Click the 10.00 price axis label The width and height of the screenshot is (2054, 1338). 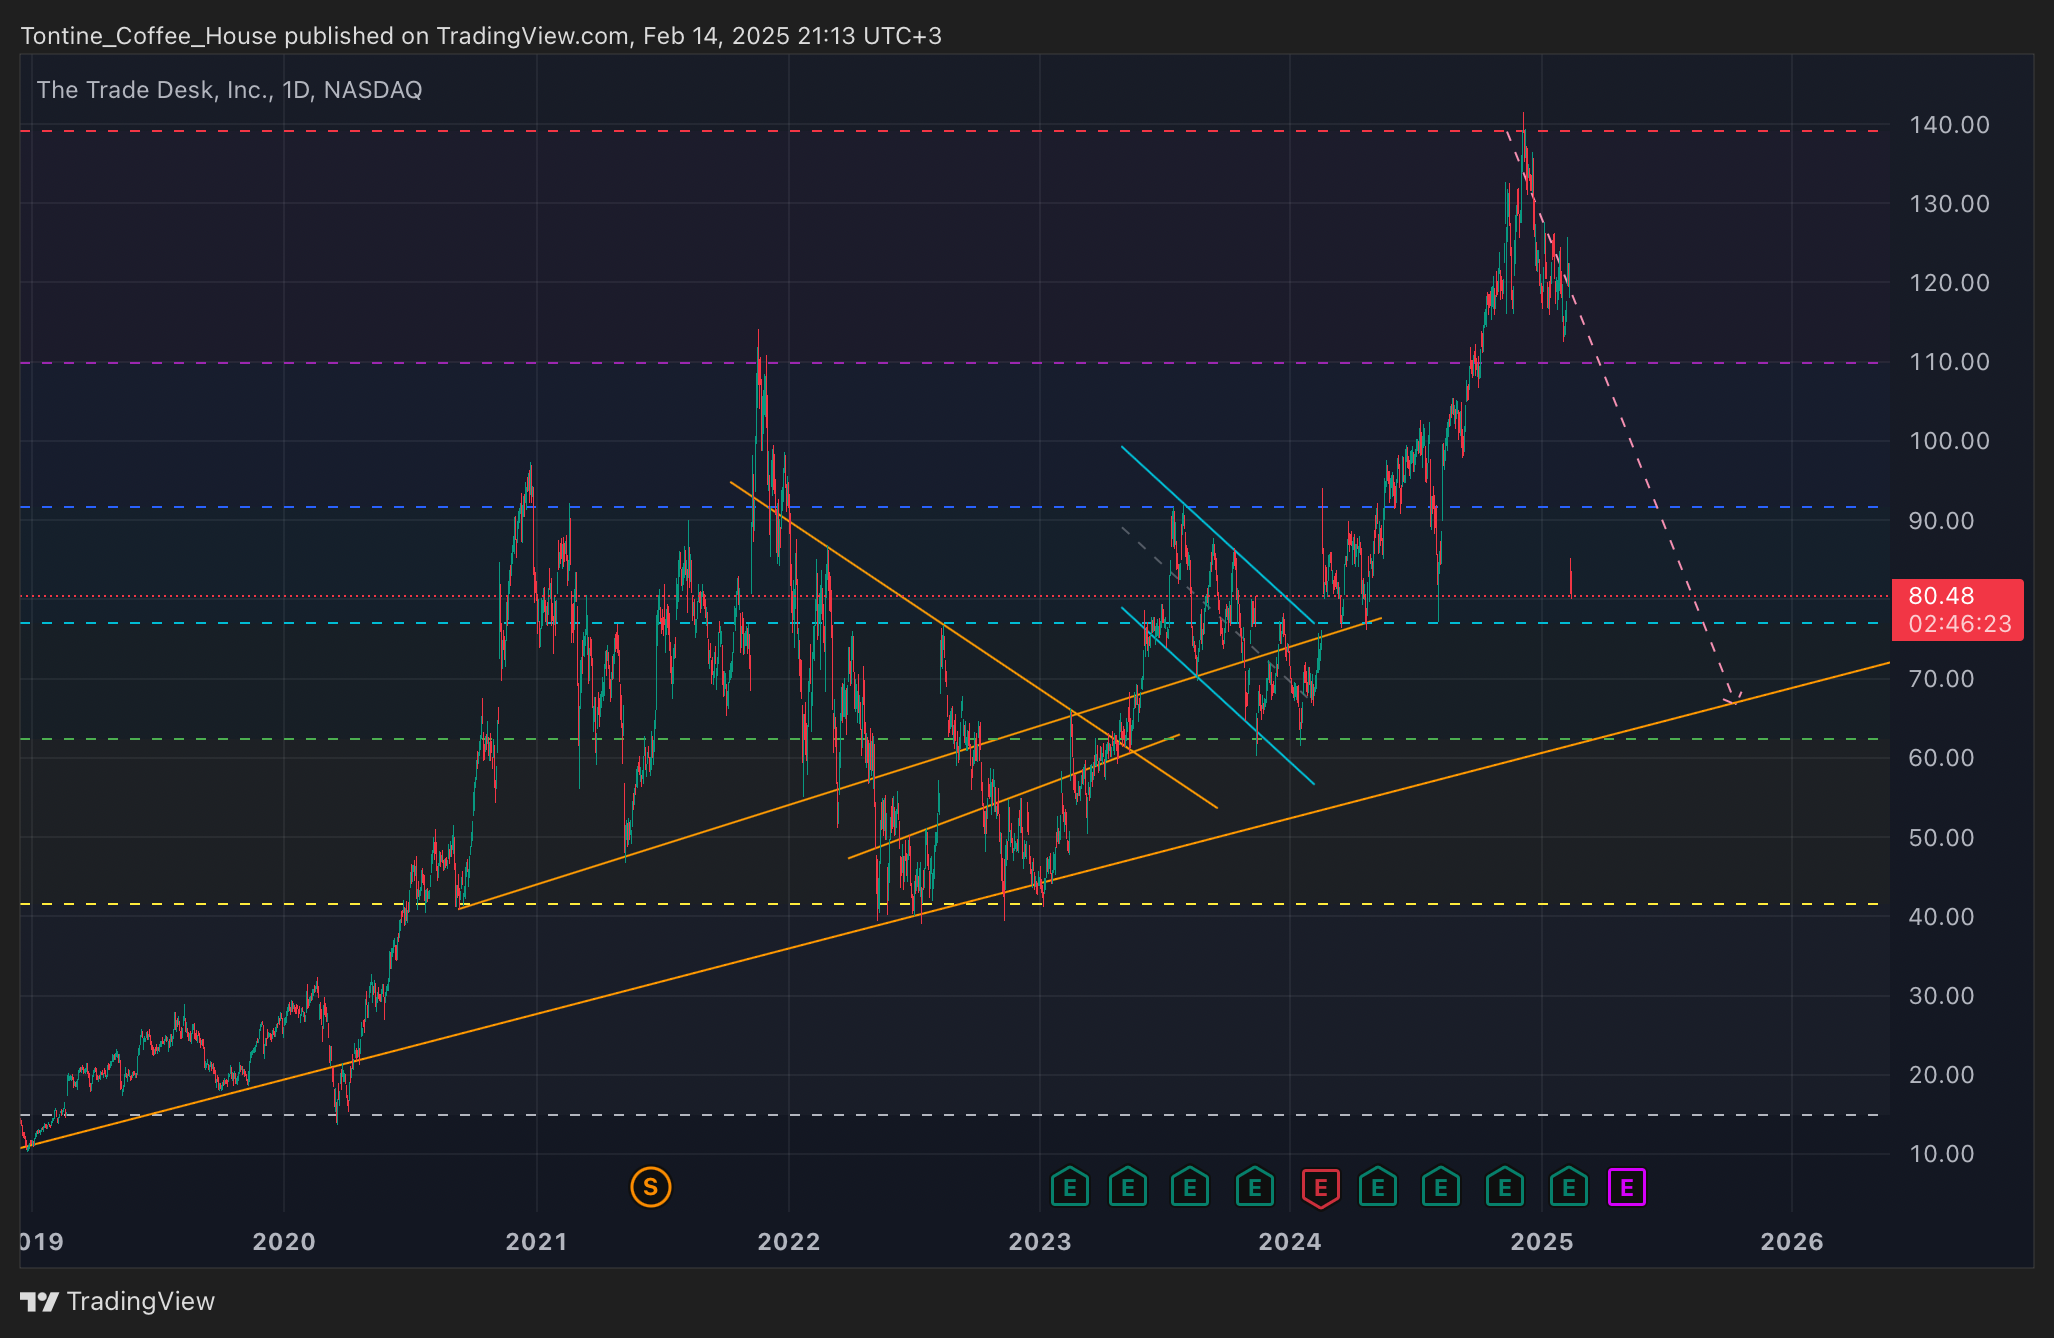1941,1154
